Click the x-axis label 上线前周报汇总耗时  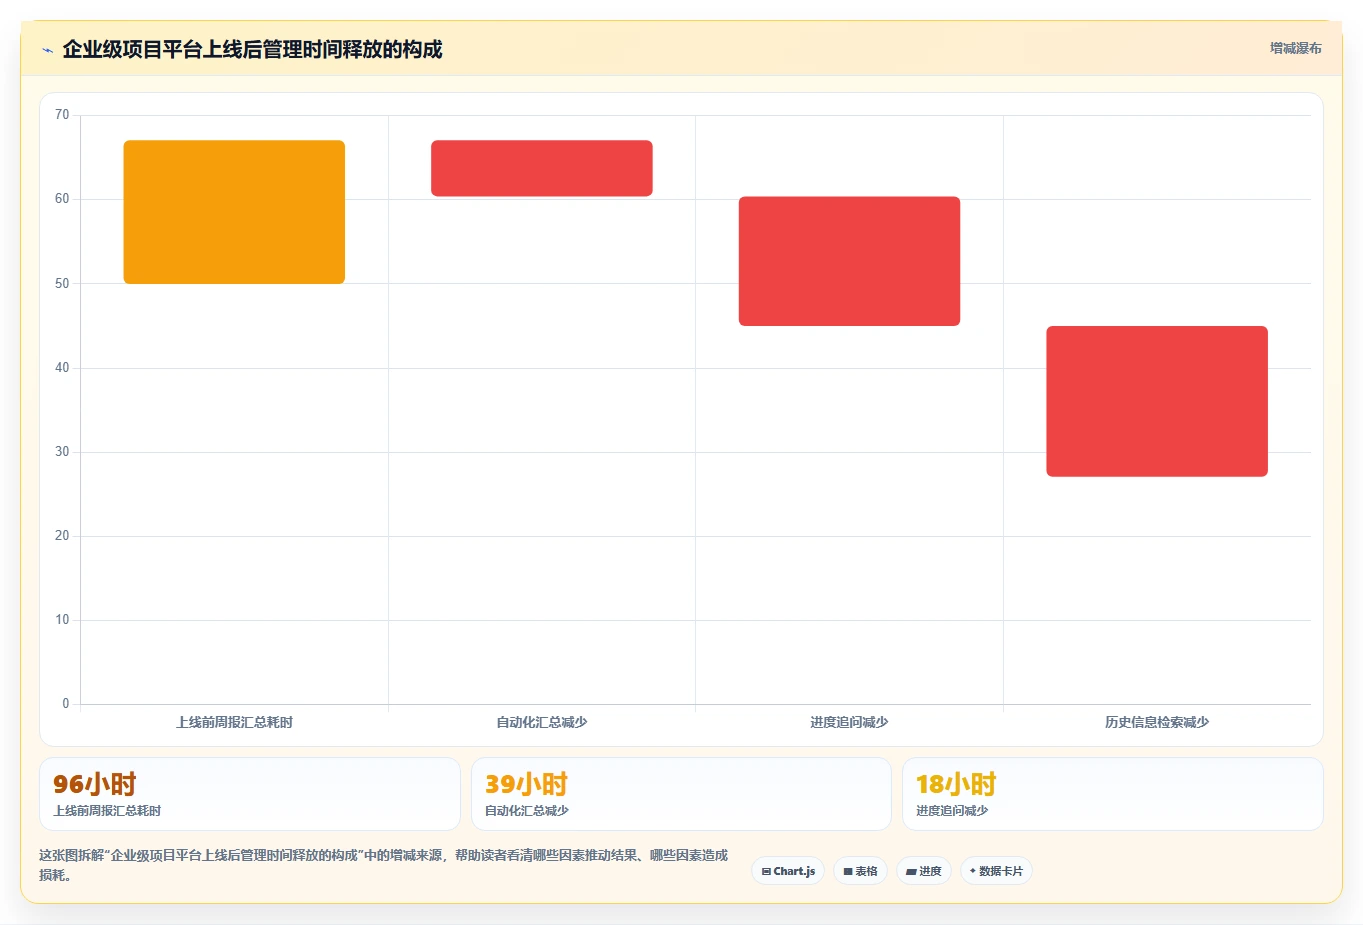pyautogui.click(x=234, y=722)
